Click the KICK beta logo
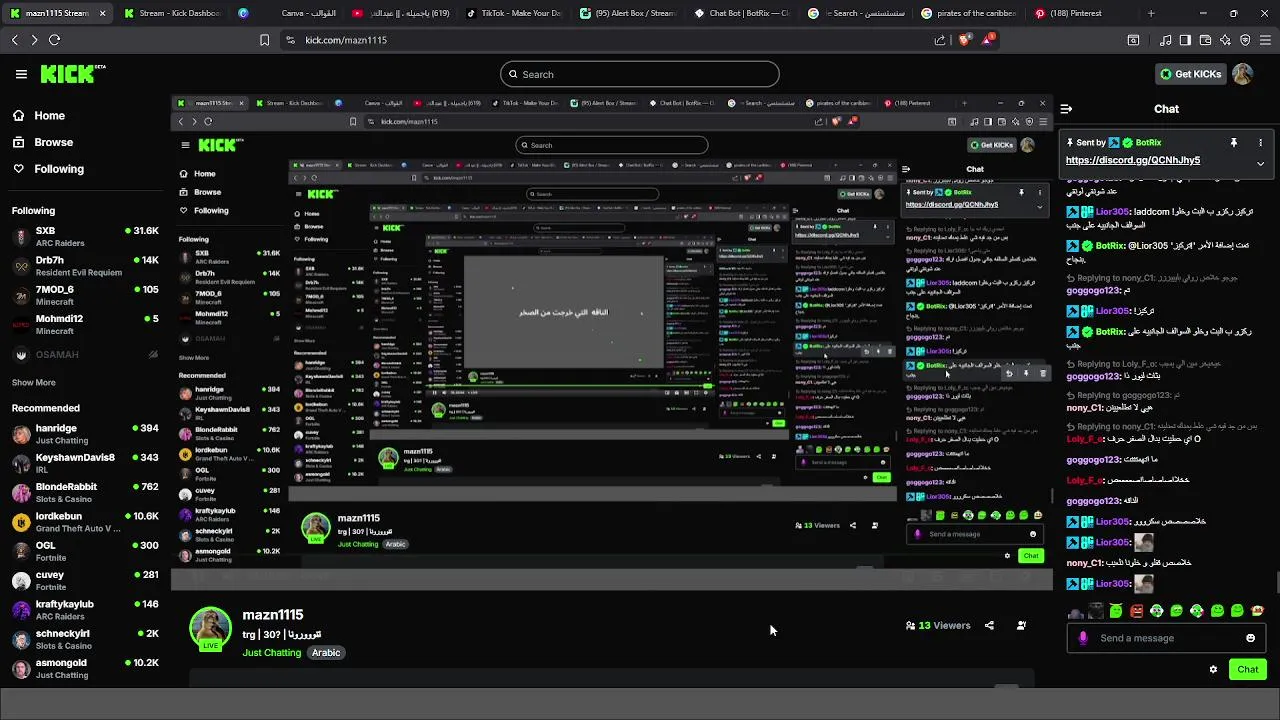The width and height of the screenshot is (1280, 720). pyautogui.click(x=72, y=74)
